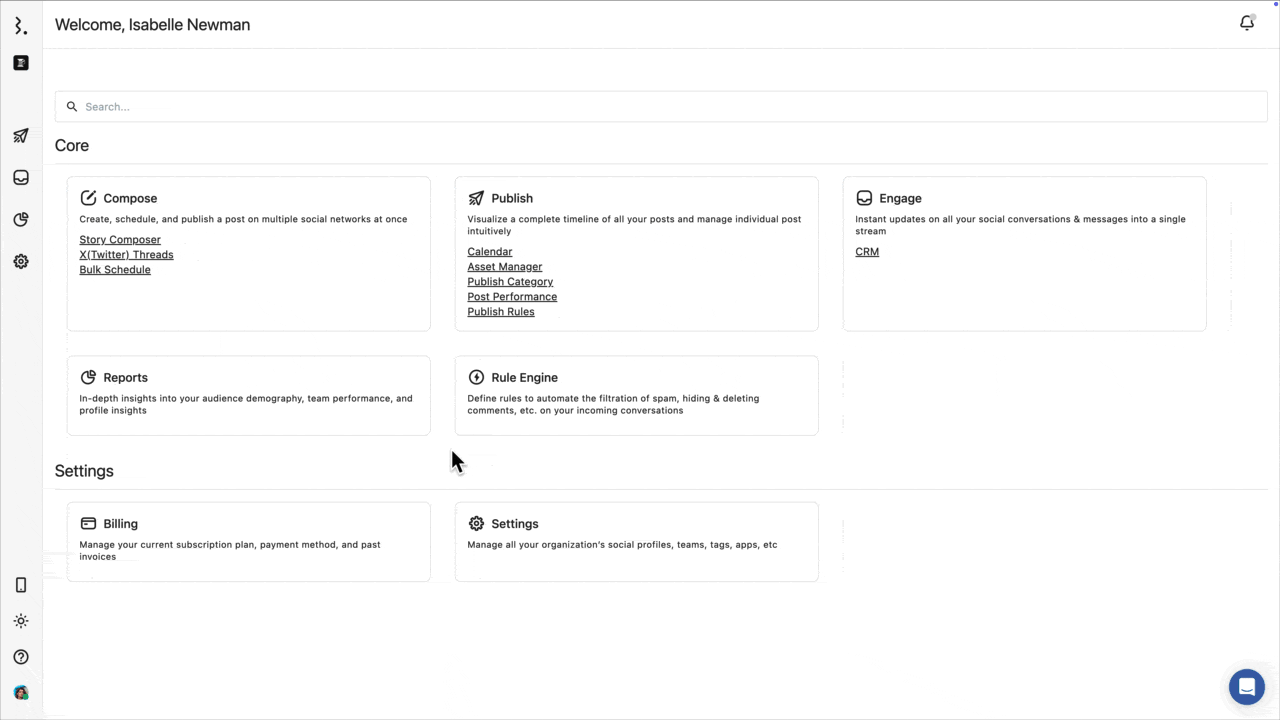Open the chat support bubble
Viewport: 1280px width, 720px height.
[1246, 687]
